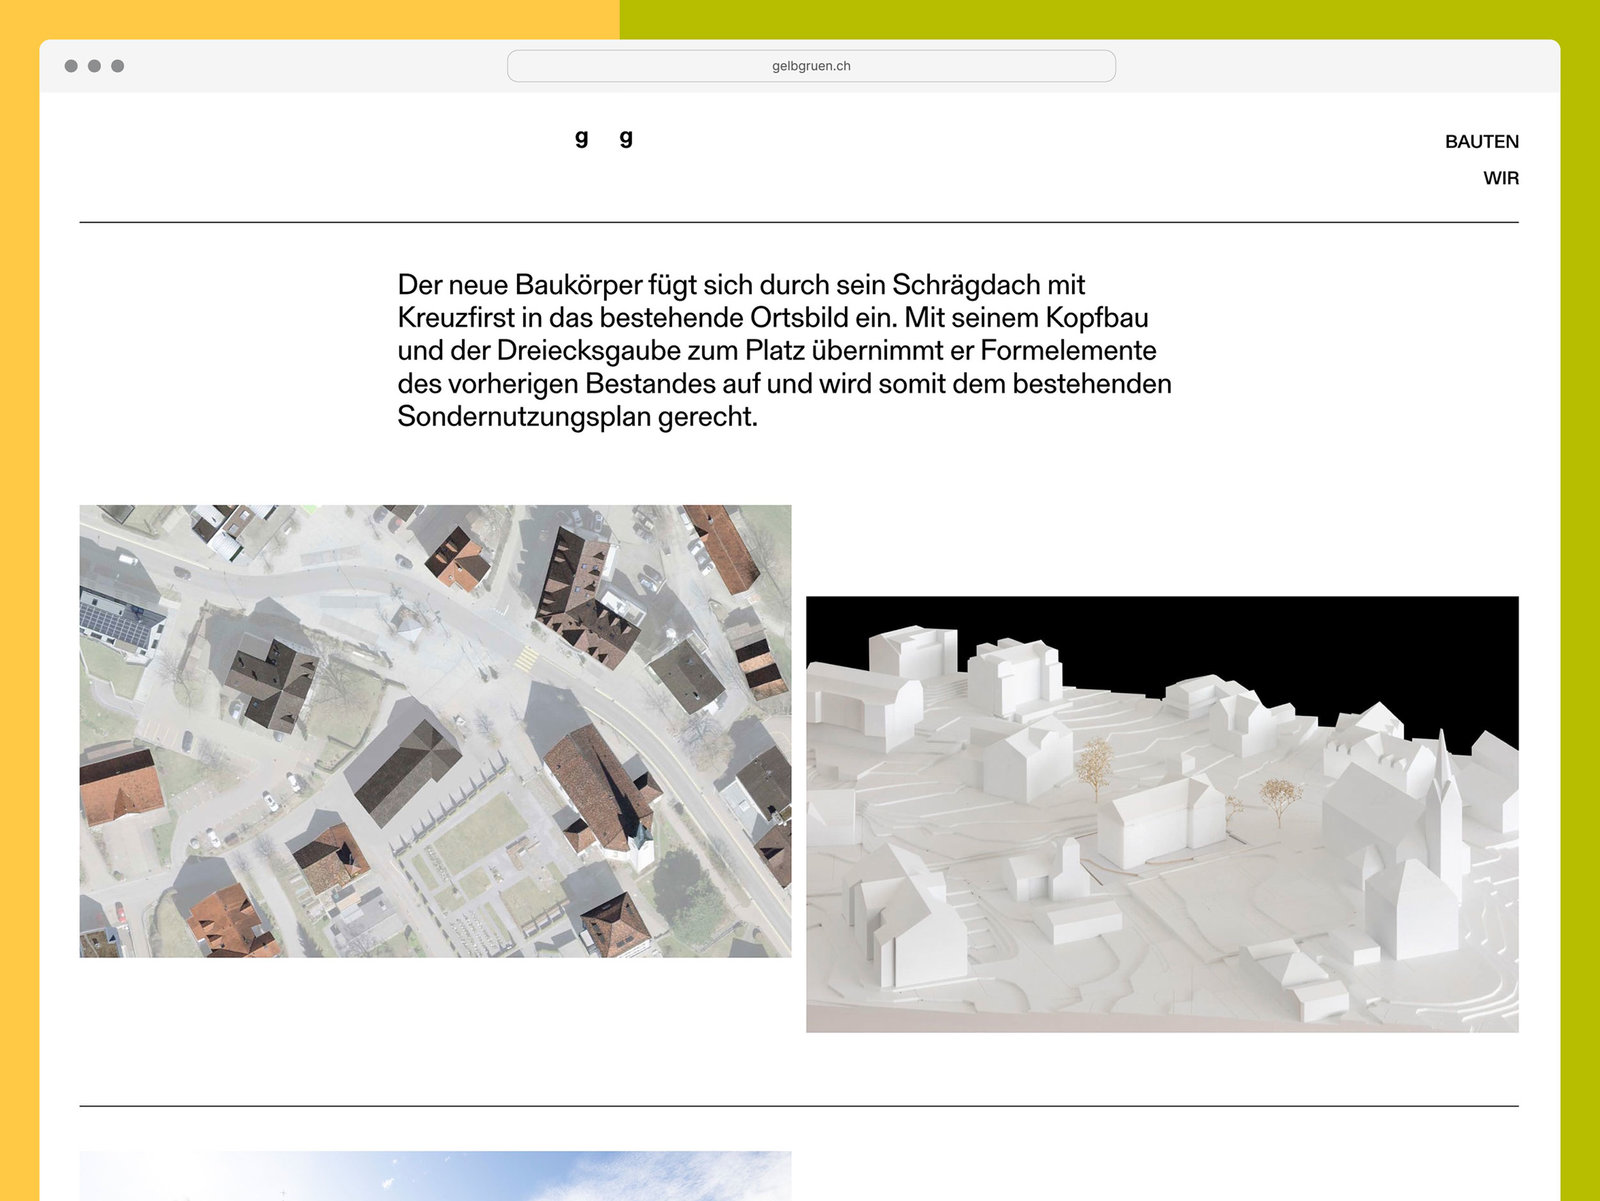The height and width of the screenshot is (1201, 1600).
Task: Click the yellow background area
Action: pos(18,600)
